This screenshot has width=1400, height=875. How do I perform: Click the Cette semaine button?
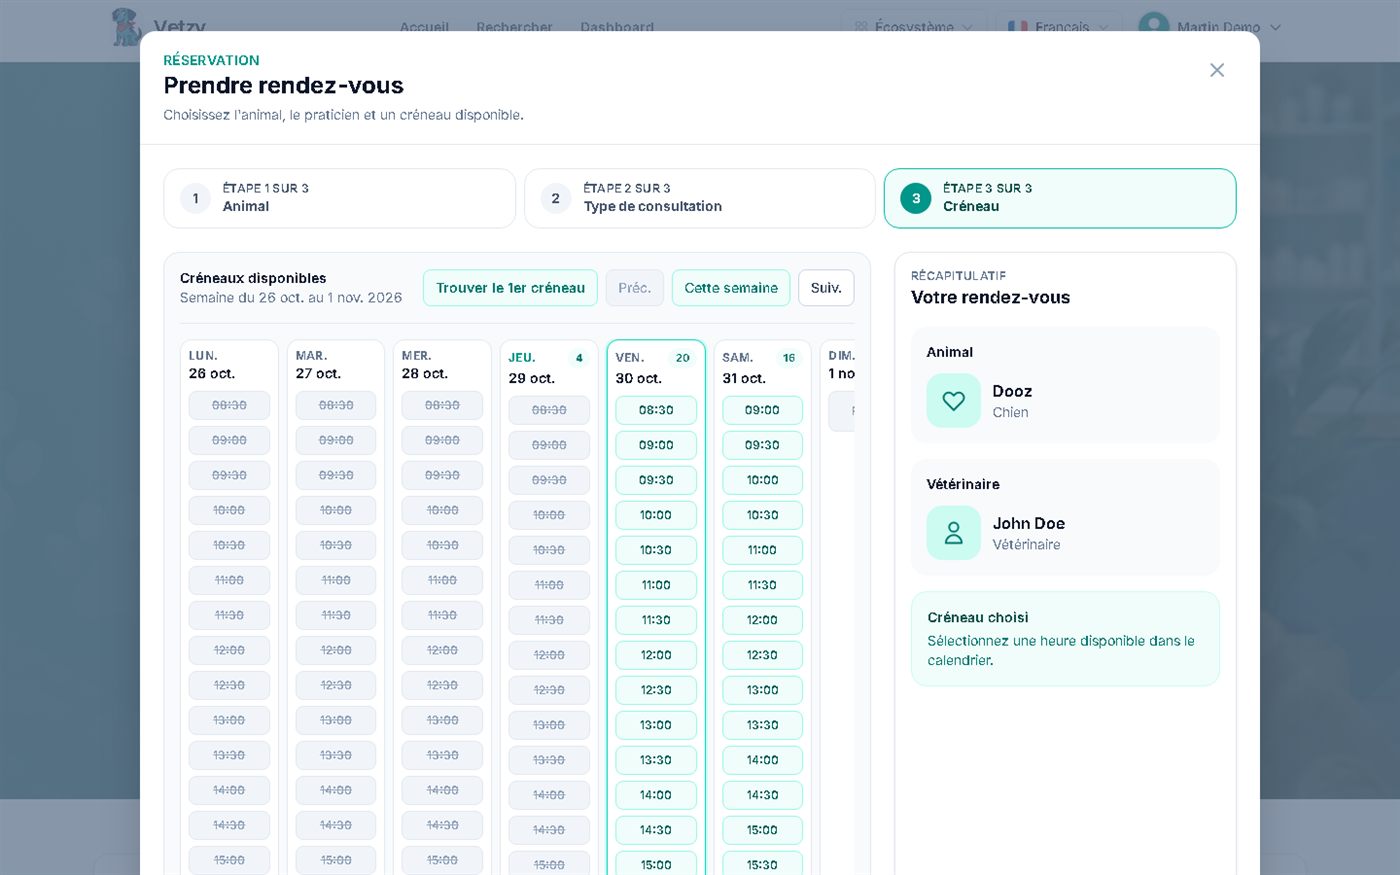[731, 288]
